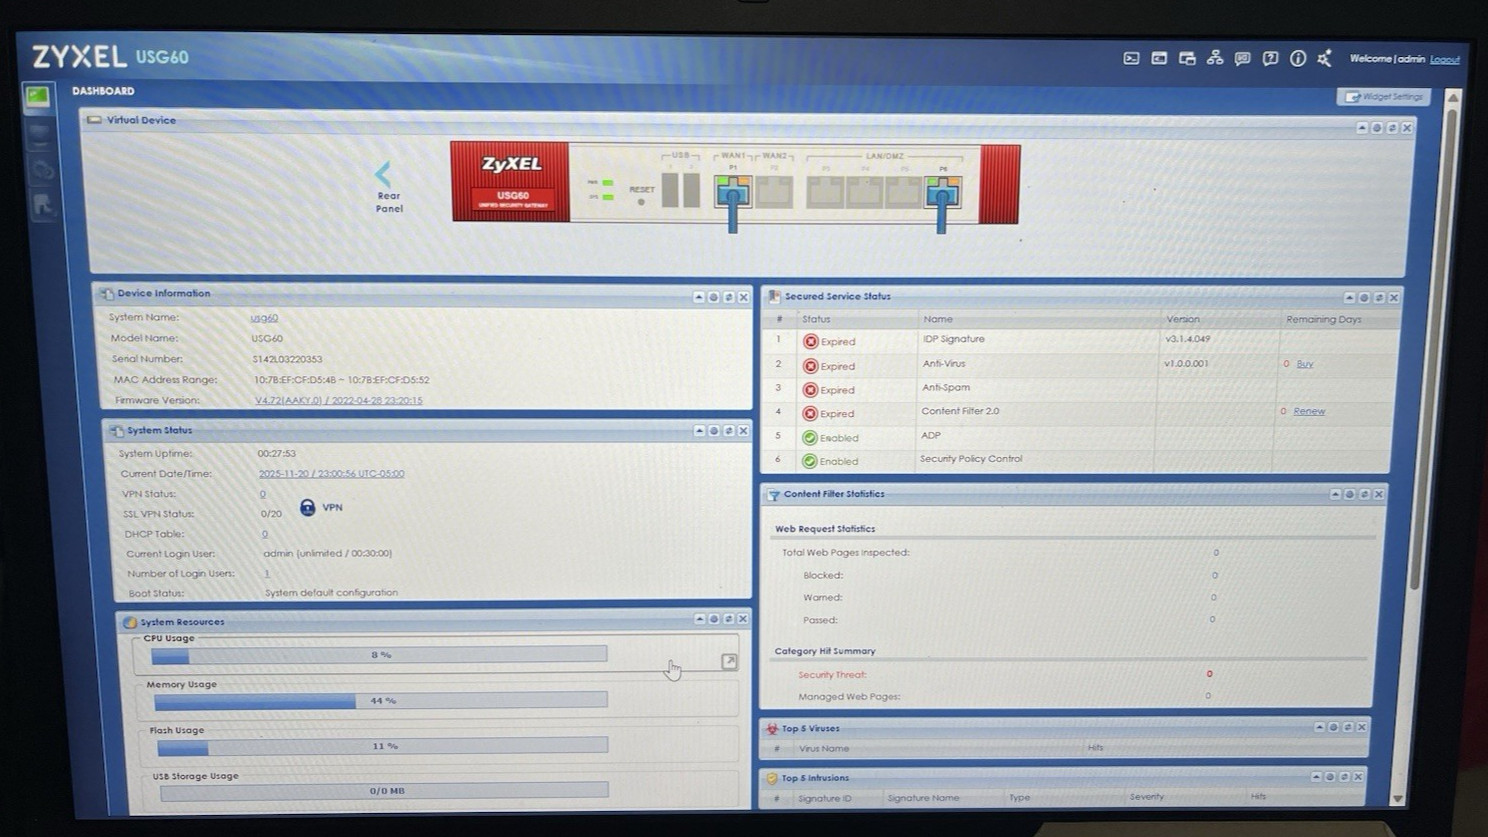Image resolution: width=1488 pixels, height=837 pixels.
Task: Open the Help question-mark icon
Action: click(x=1270, y=58)
